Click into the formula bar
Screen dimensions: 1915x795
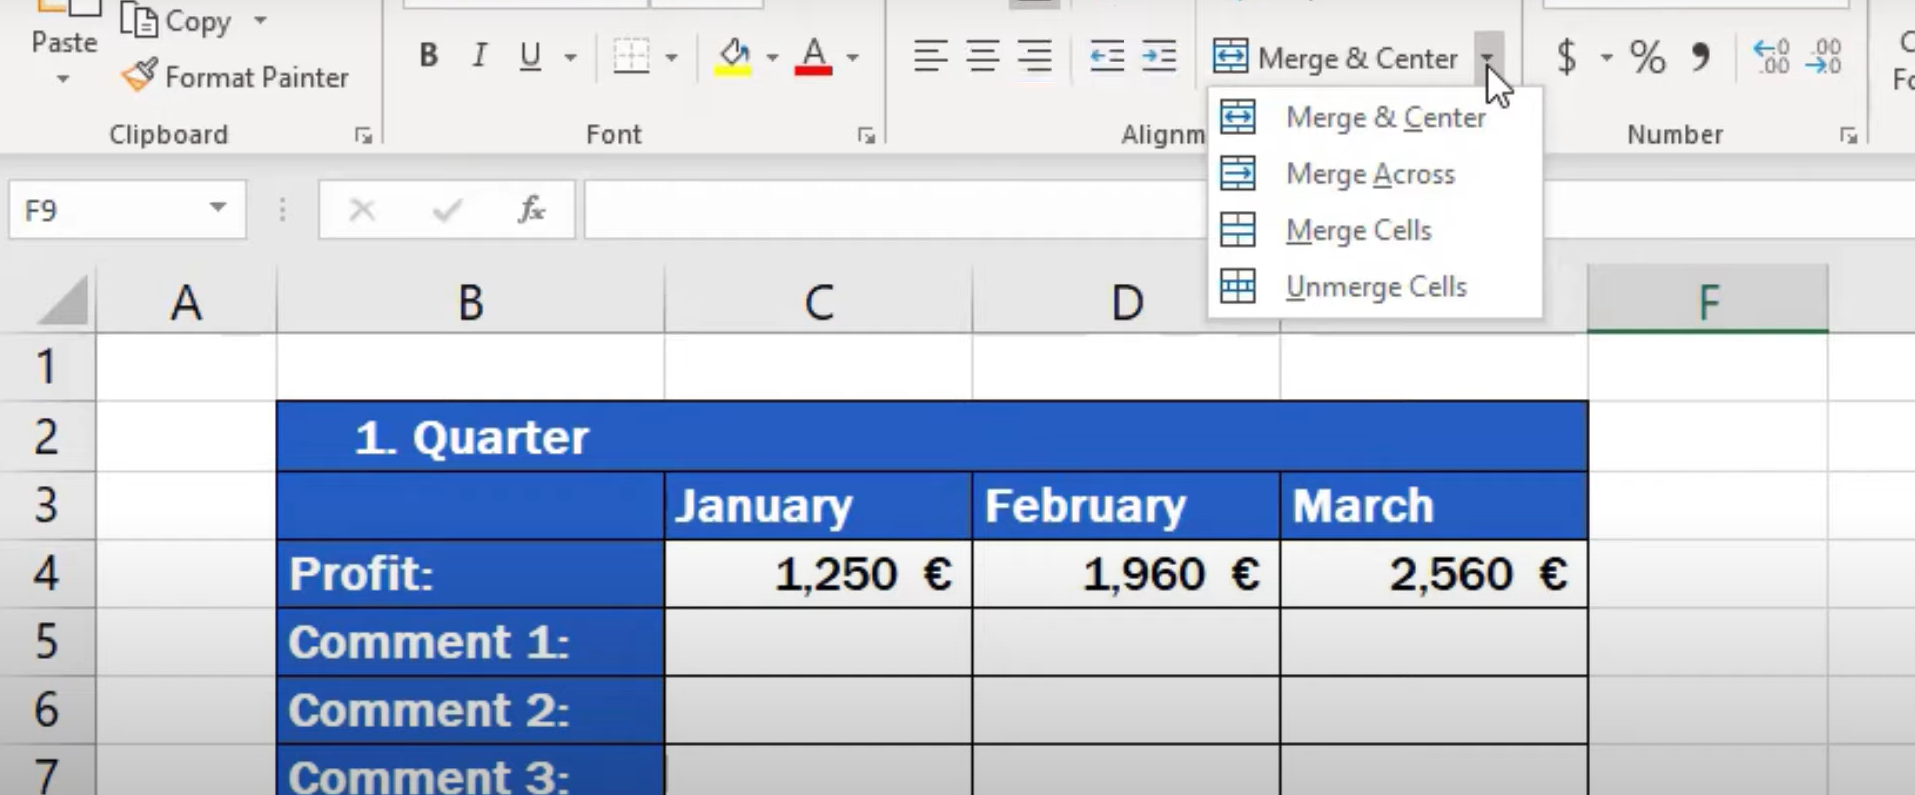pyautogui.click(x=895, y=210)
